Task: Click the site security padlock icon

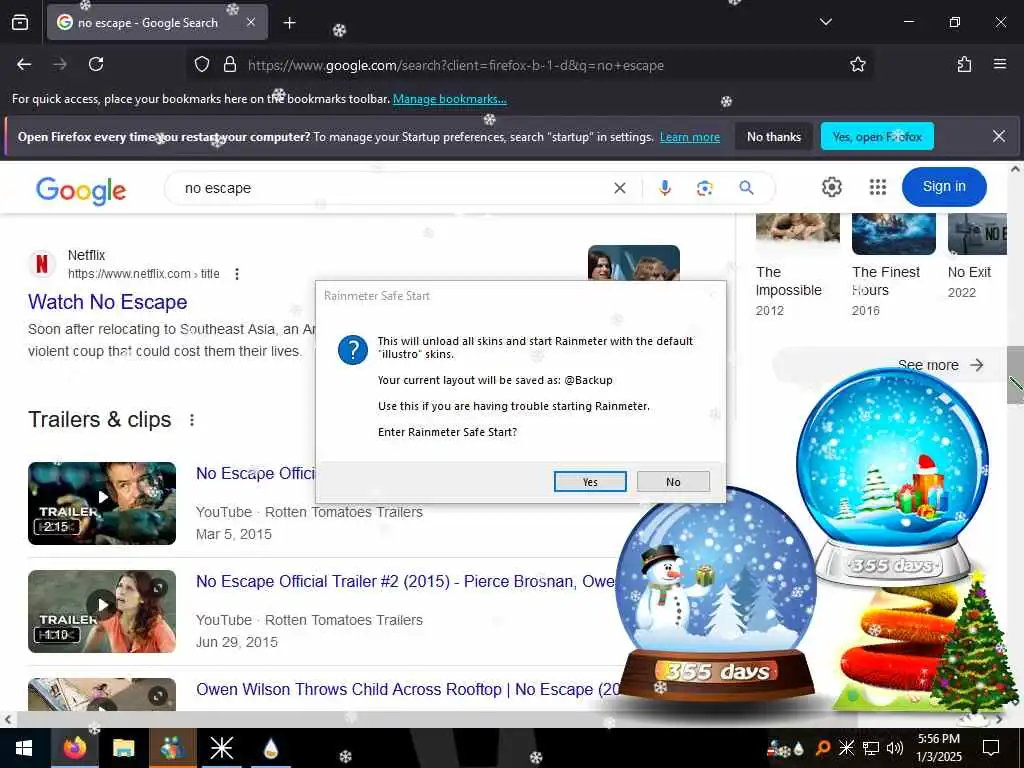Action: (229, 65)
